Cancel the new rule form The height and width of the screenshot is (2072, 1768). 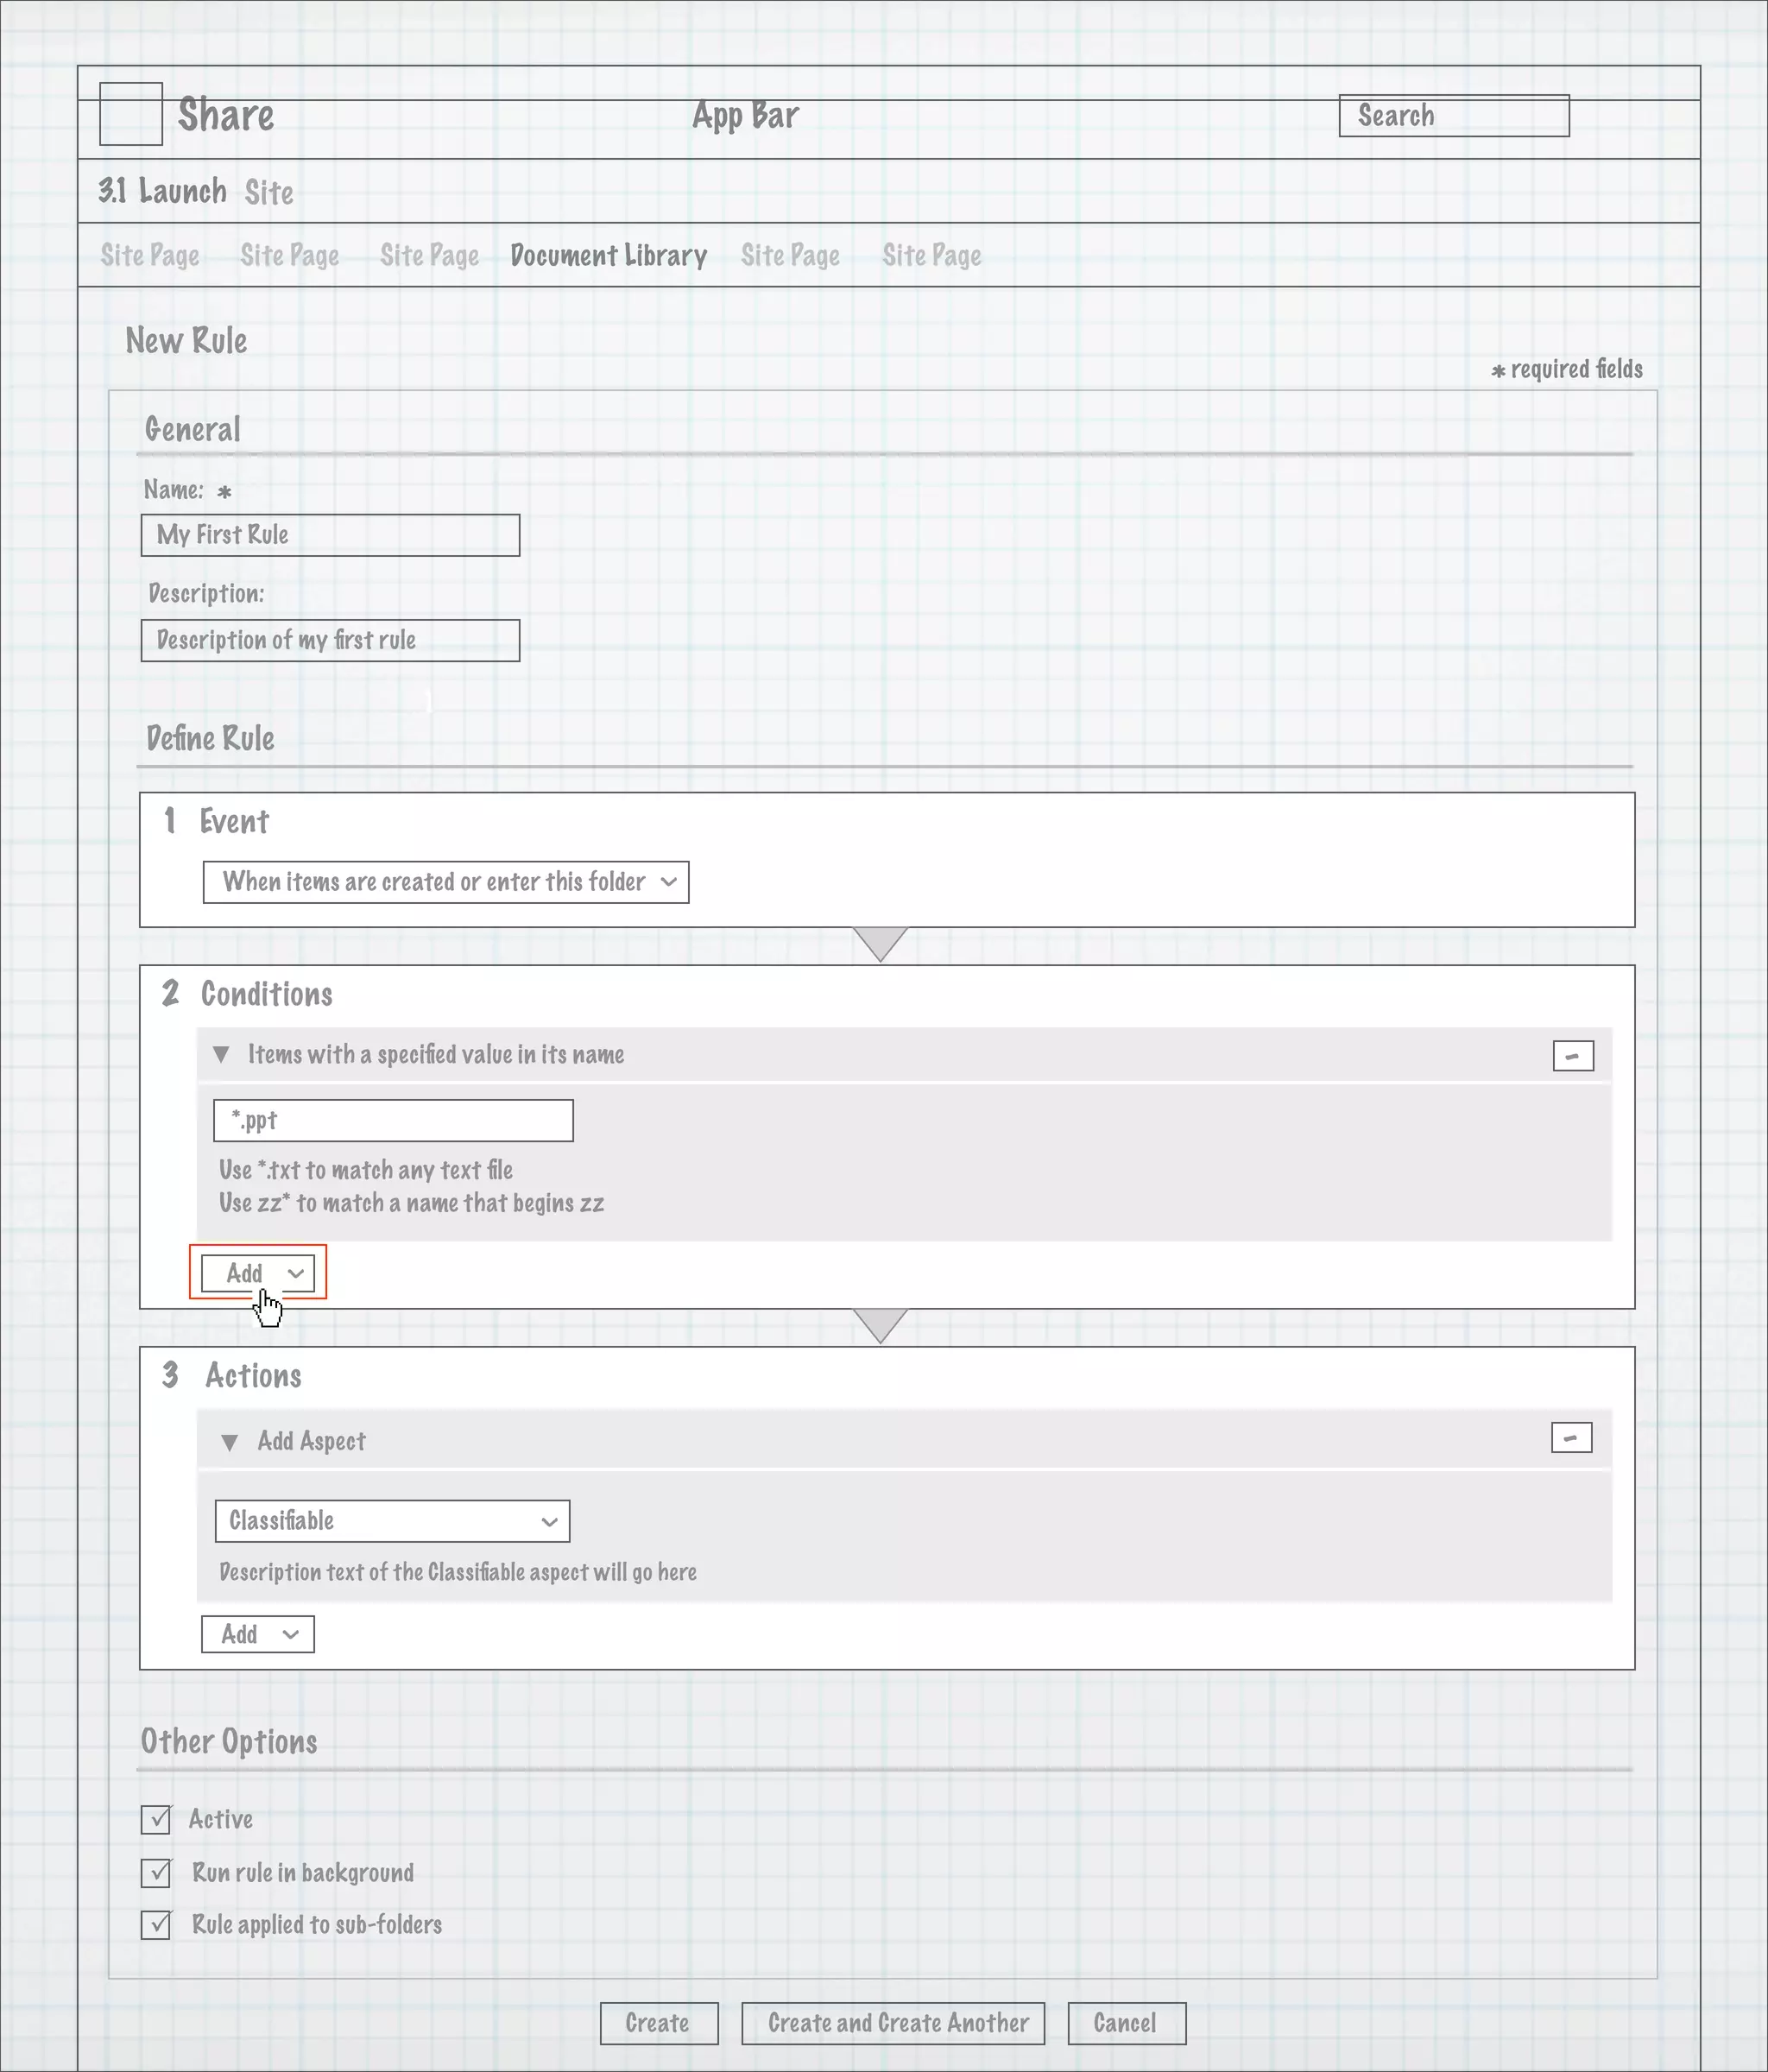coord(1126,2023)
